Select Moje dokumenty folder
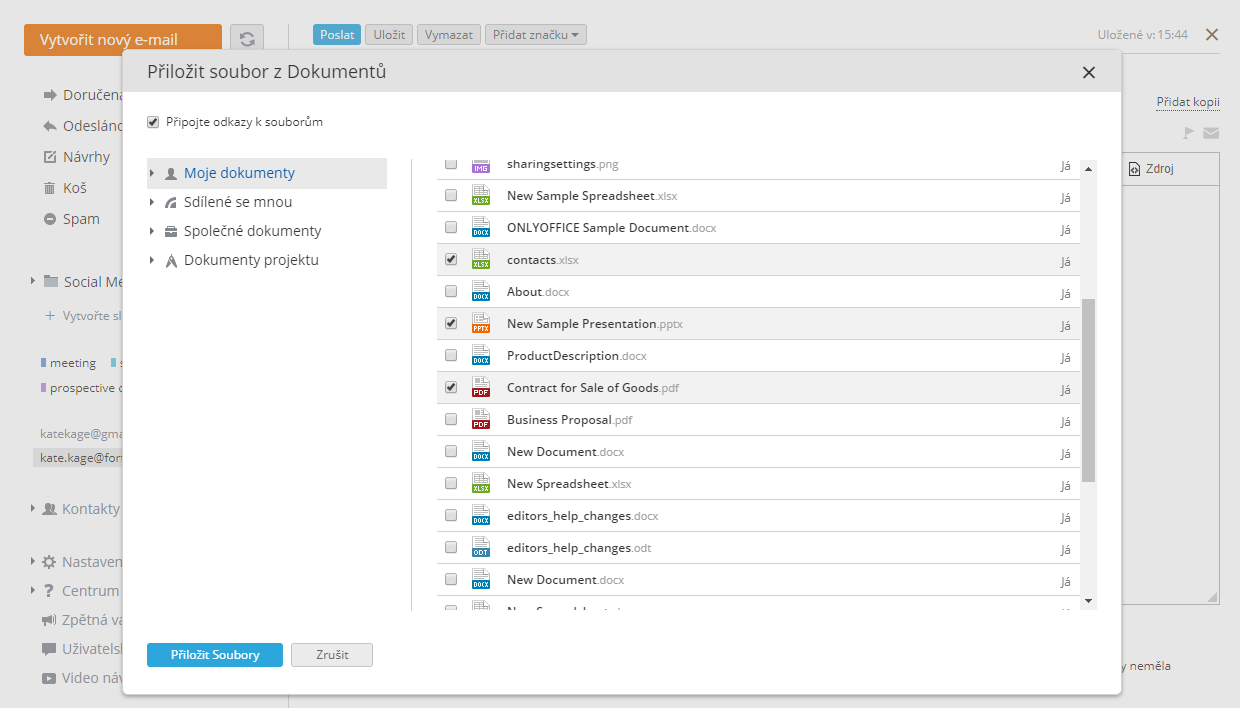Image resolution: width=1240 pixels, height=708 pixels. [x=239, y=173]
